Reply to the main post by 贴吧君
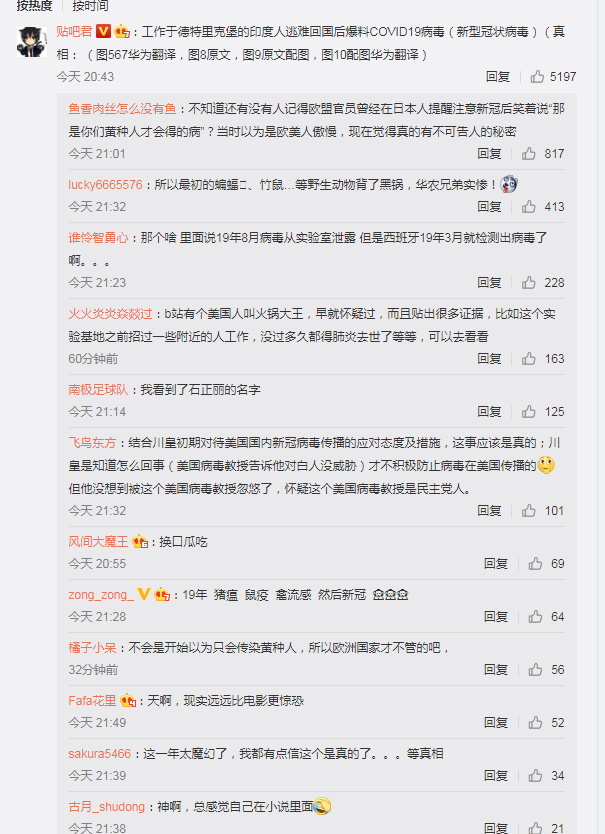 tap(498, 77)
